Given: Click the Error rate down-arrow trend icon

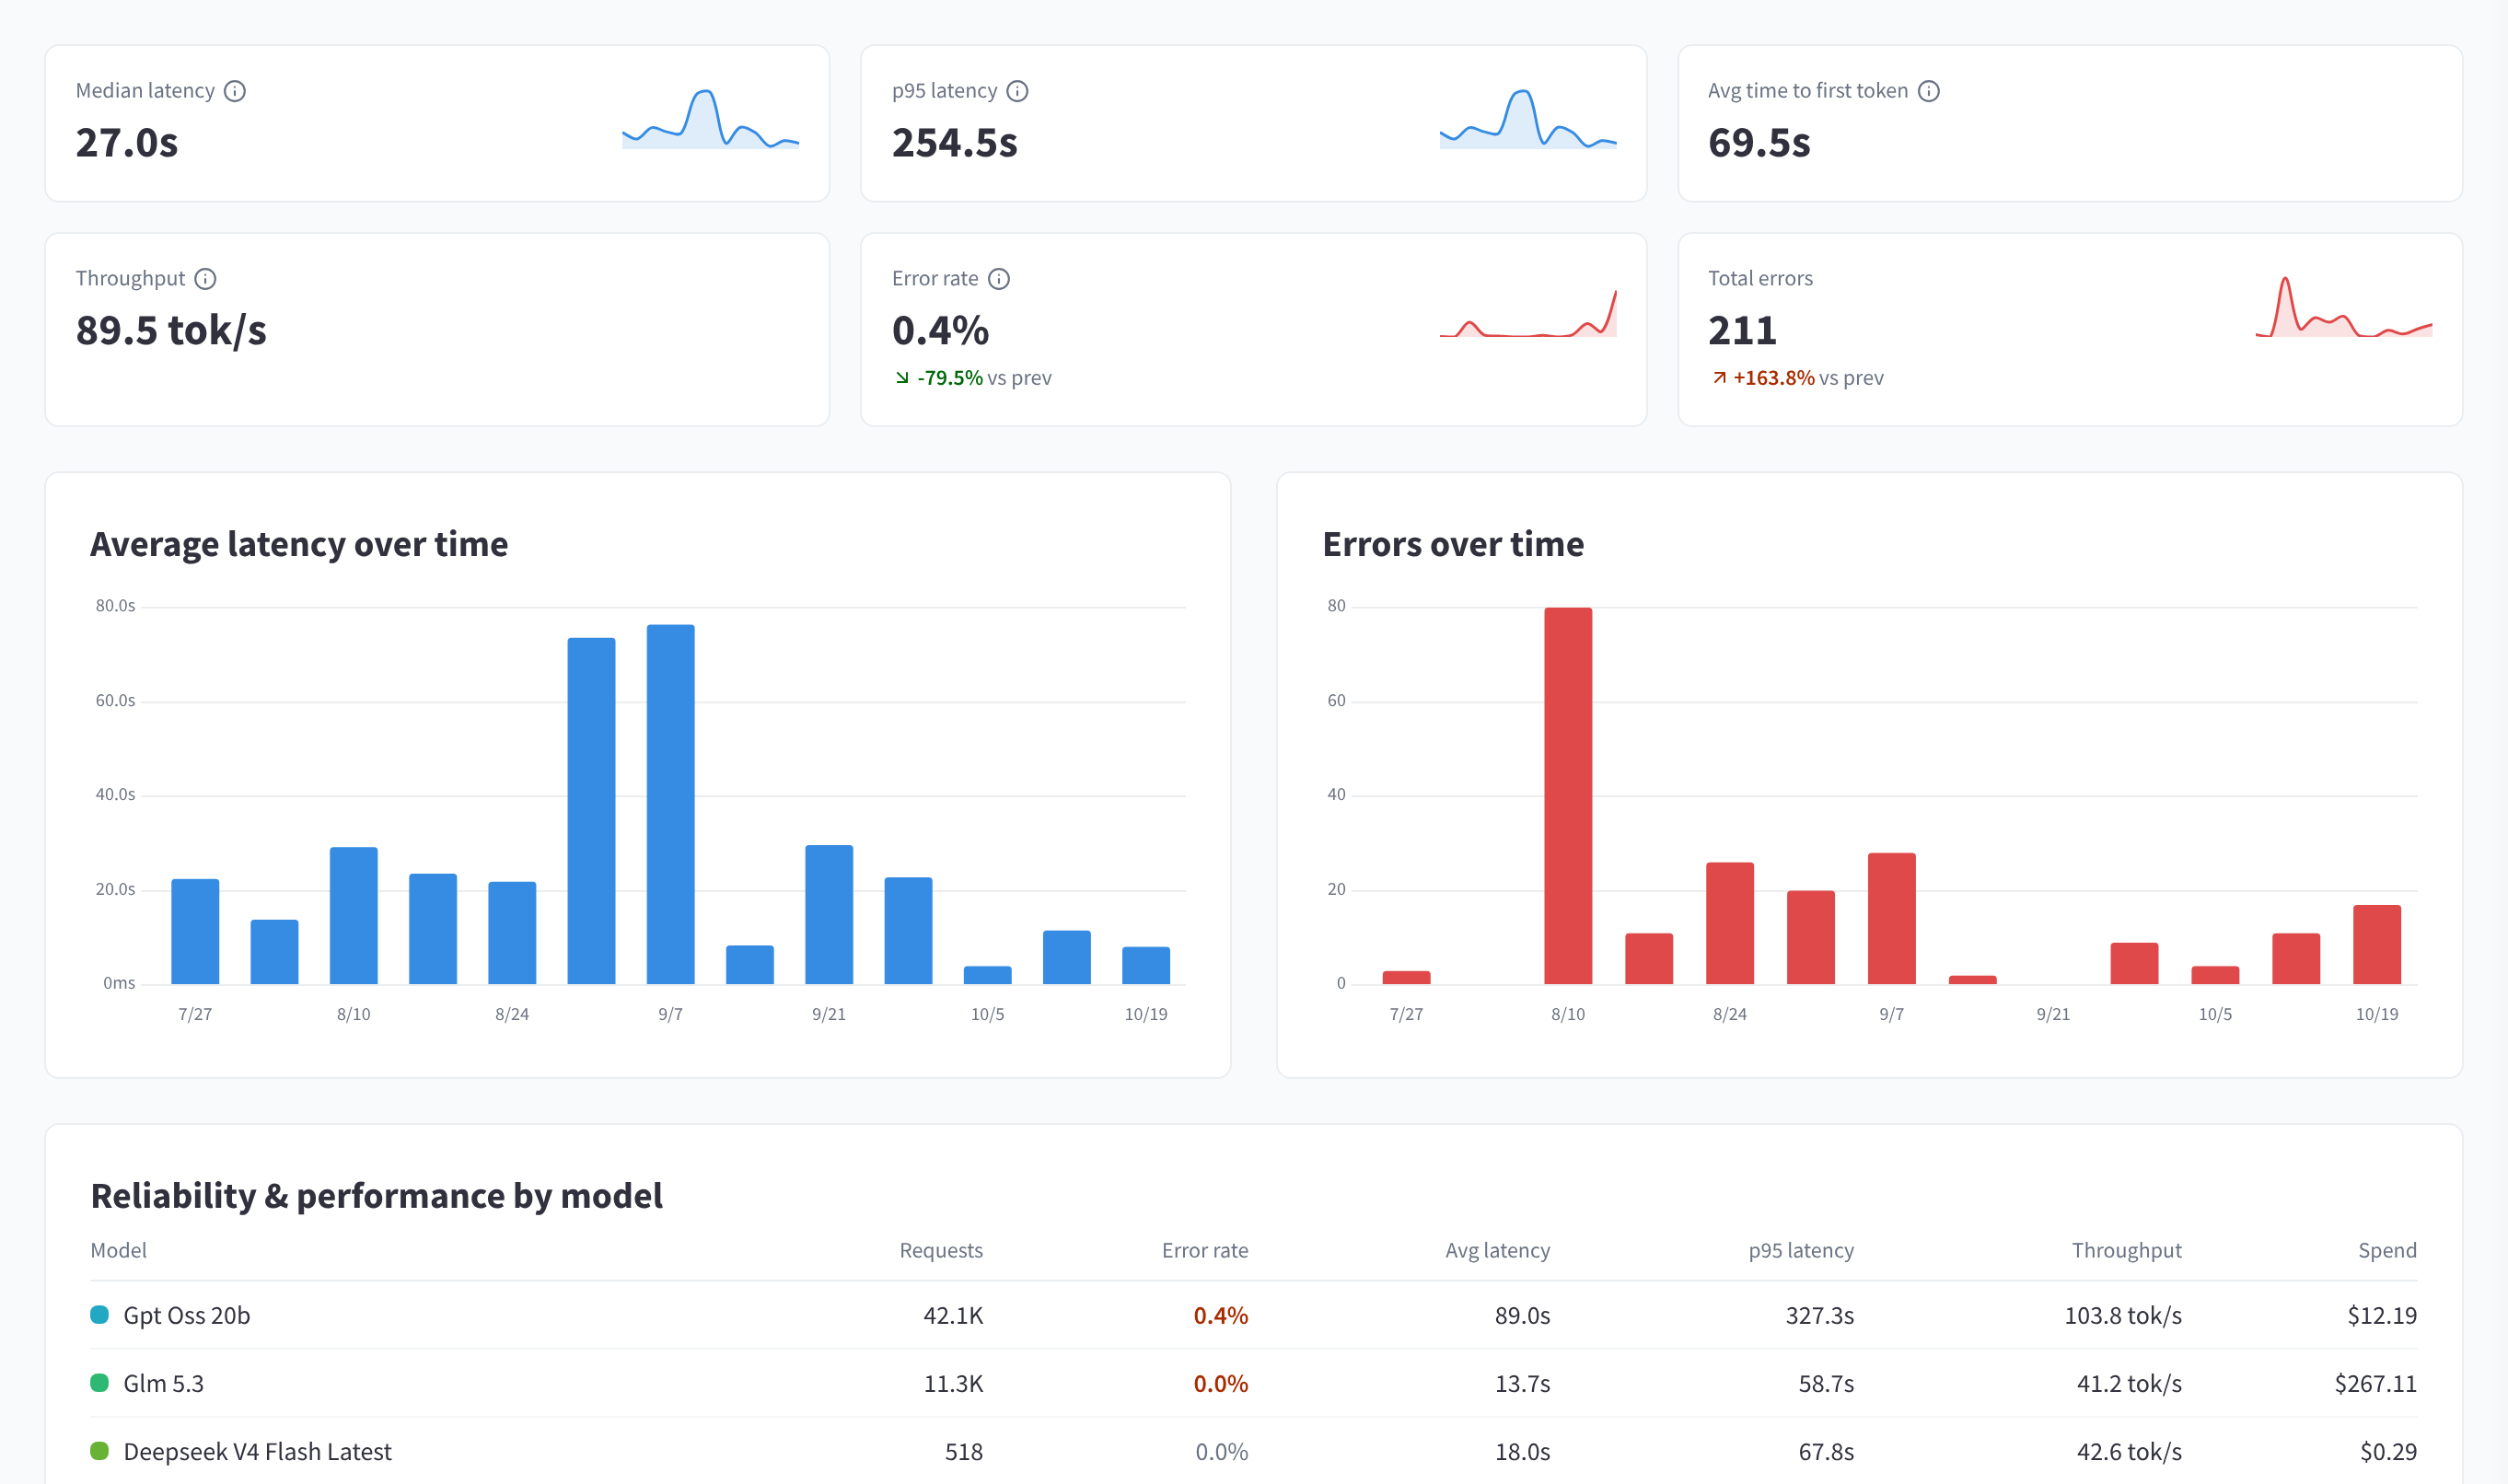Looking at the screenshot, I should click(x=902, y=377).
